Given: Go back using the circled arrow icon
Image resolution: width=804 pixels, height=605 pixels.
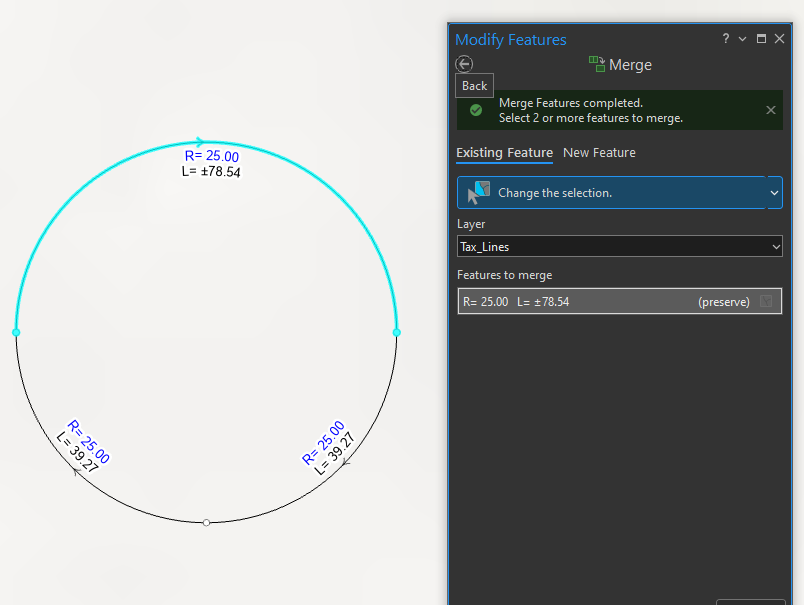Looking at the screenshot, I should coord(464,64).
